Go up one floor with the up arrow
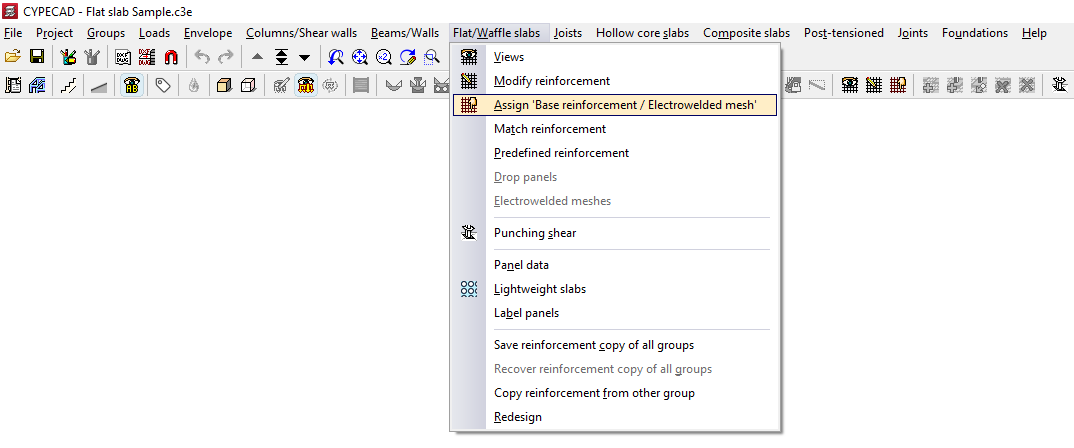Screen dimensions: 1074x448 coord(258,57)
